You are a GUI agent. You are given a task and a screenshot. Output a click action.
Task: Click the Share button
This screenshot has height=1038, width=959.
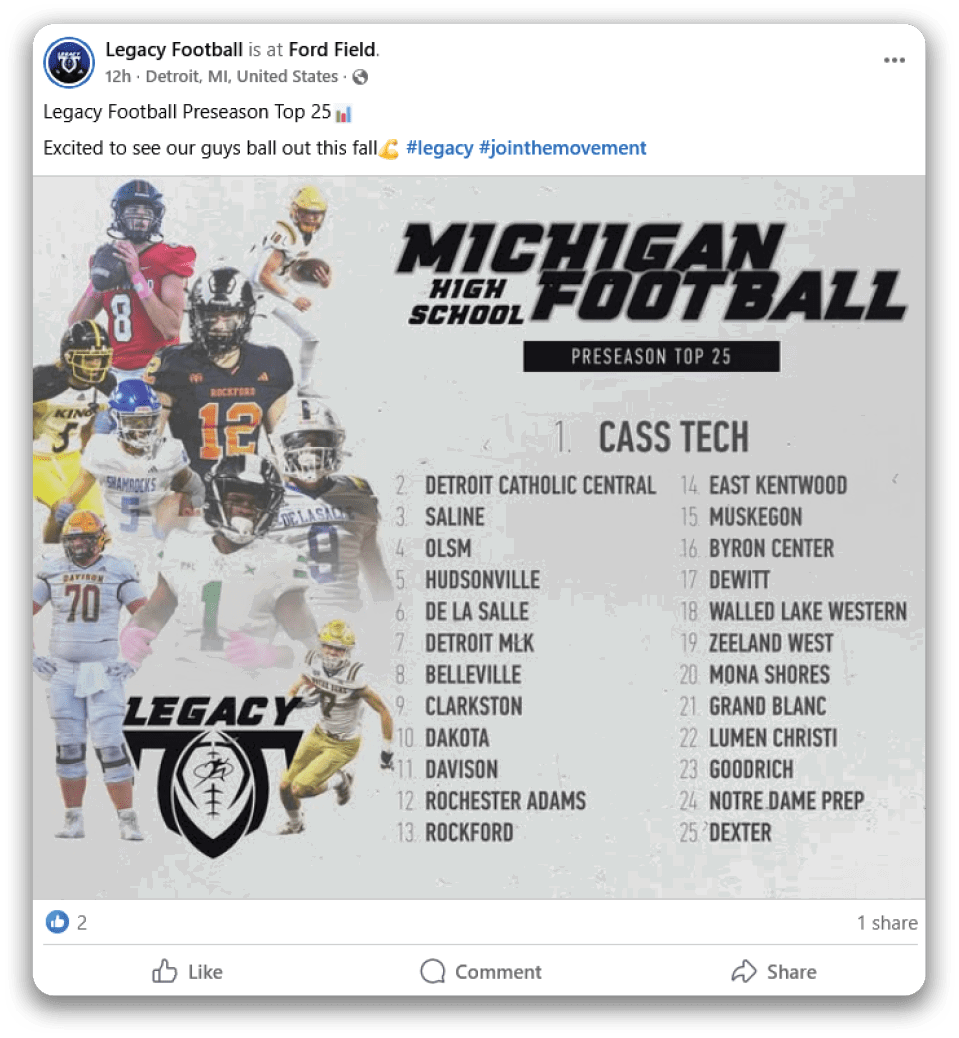(773, 971)
